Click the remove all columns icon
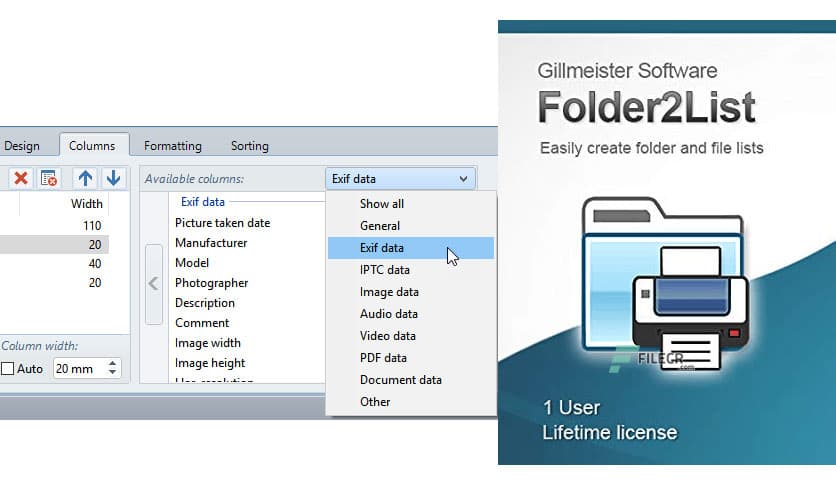This screenshot has width=836, height=484. pos(49,178)
